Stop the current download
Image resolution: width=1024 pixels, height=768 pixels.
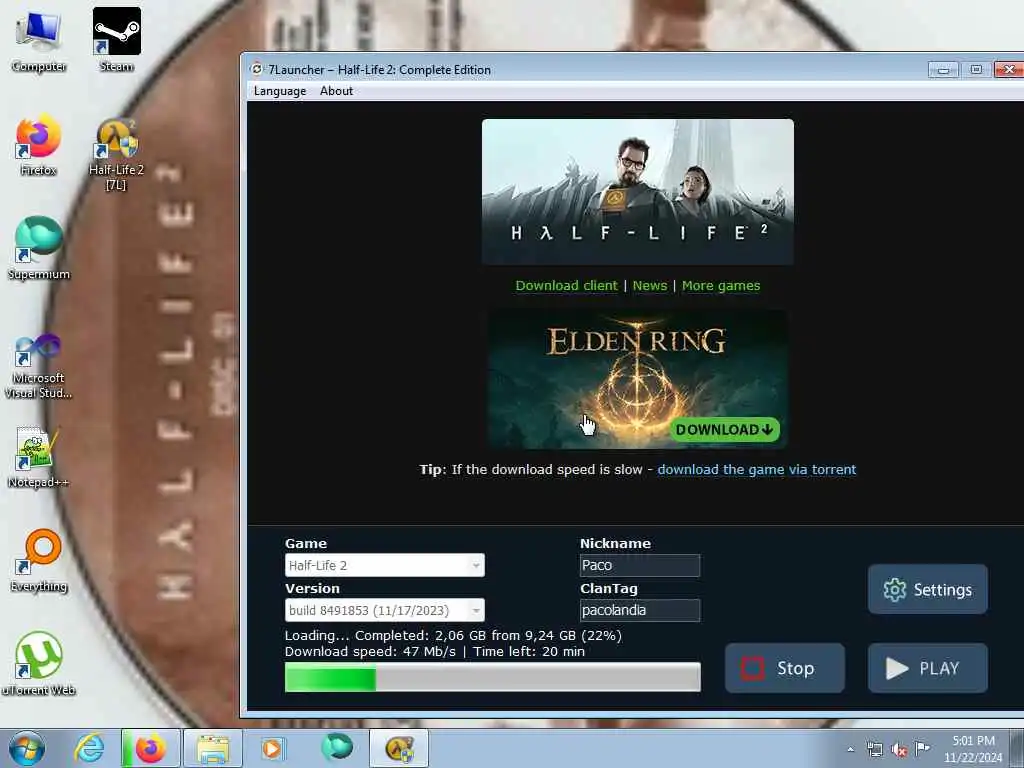(785, 668)
